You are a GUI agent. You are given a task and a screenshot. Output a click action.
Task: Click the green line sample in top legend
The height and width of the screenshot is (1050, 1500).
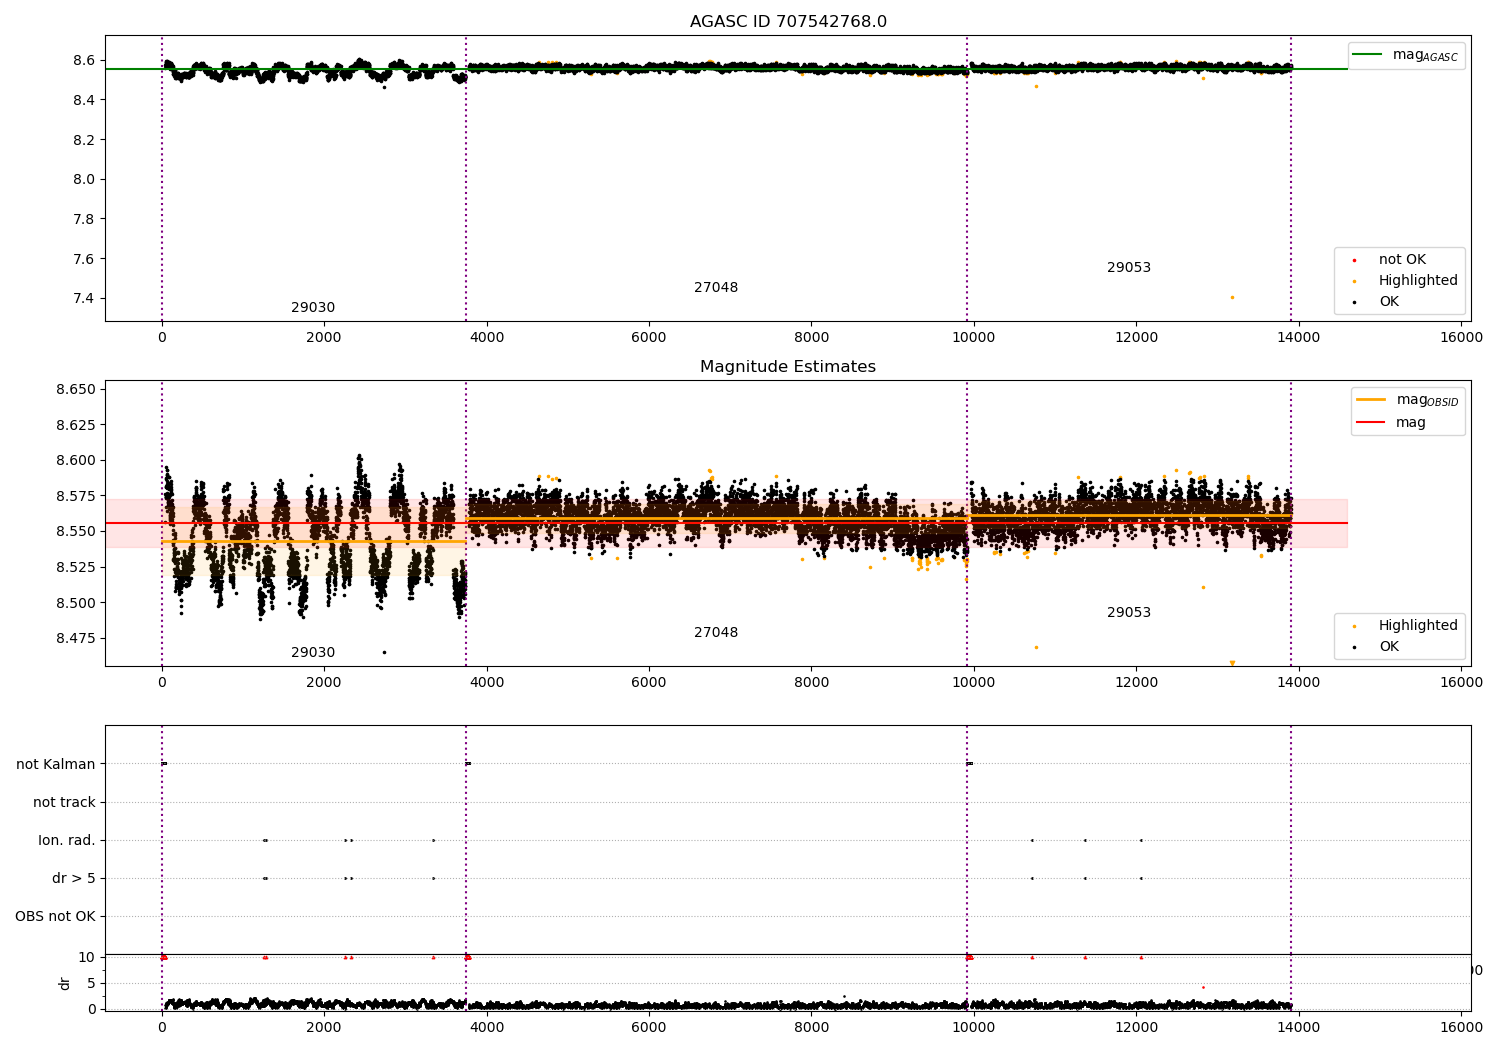click(1367, 55)
